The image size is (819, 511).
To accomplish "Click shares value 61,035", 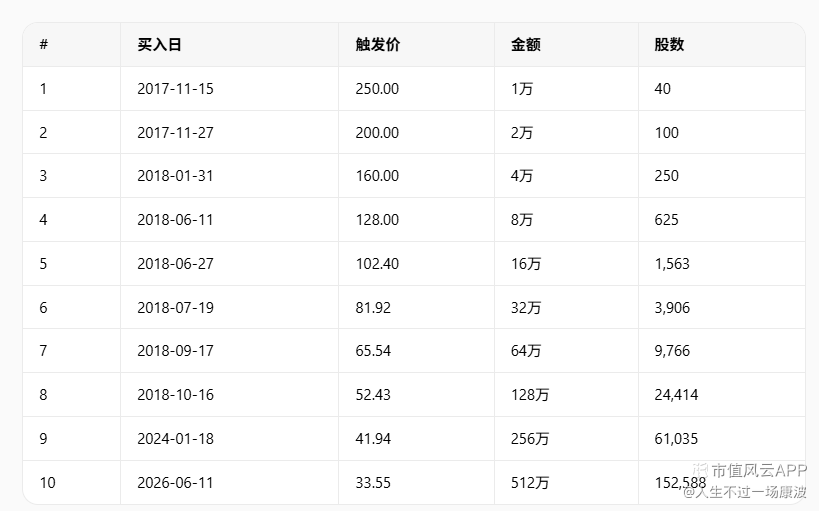I will pyautogui.click(x=676, y=438).
